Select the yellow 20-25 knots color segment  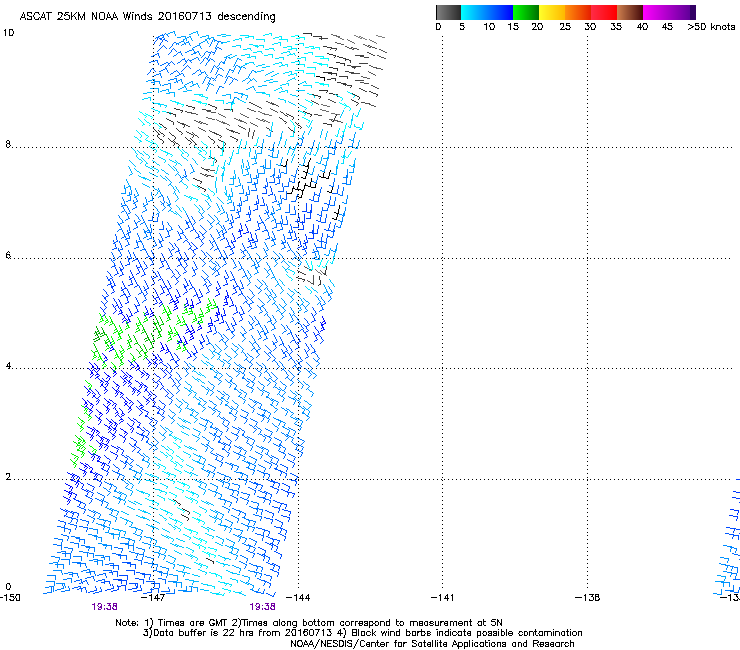(x=552, y=12)
